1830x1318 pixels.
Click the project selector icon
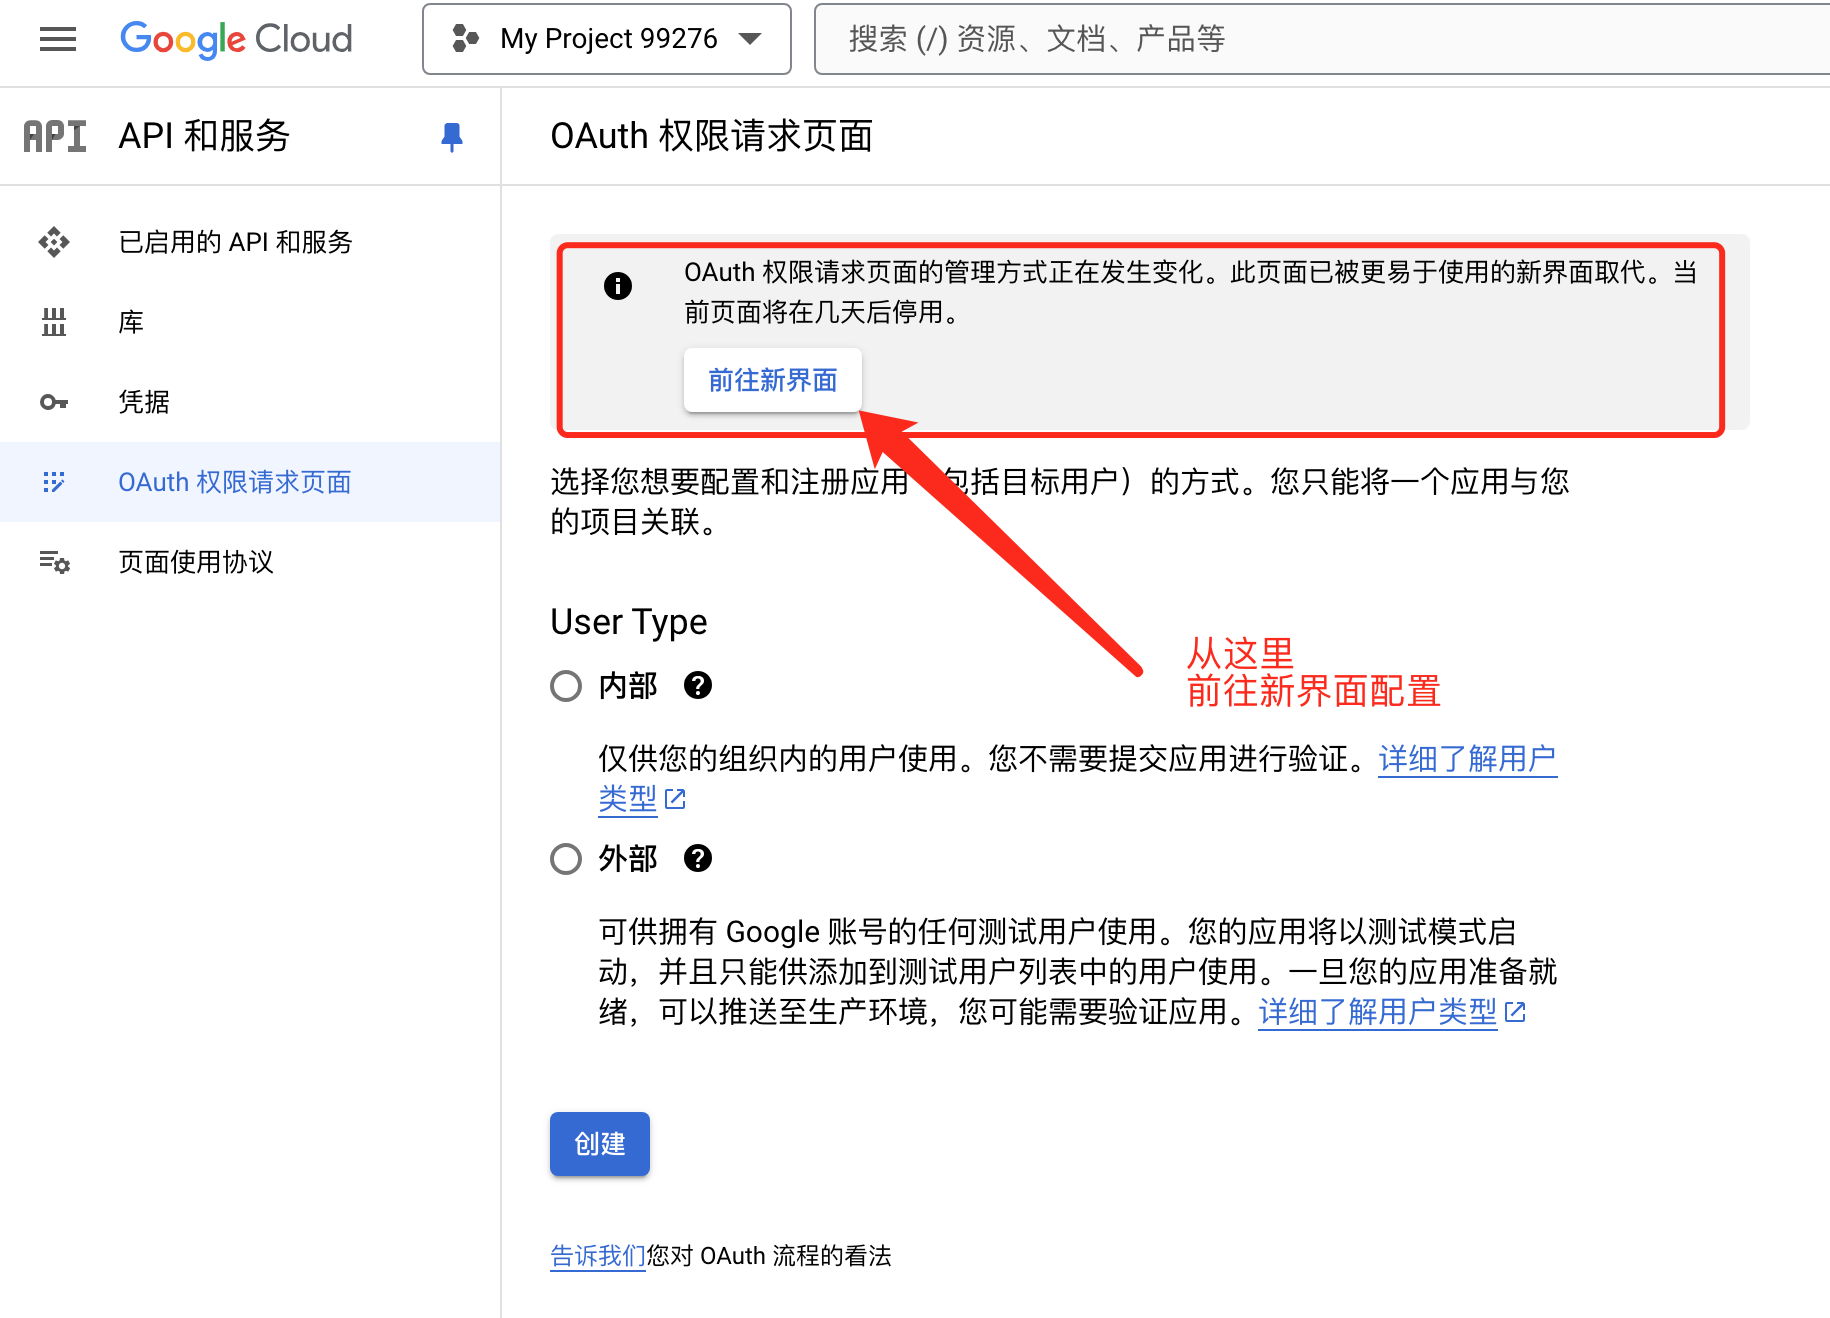coord(465,39)
